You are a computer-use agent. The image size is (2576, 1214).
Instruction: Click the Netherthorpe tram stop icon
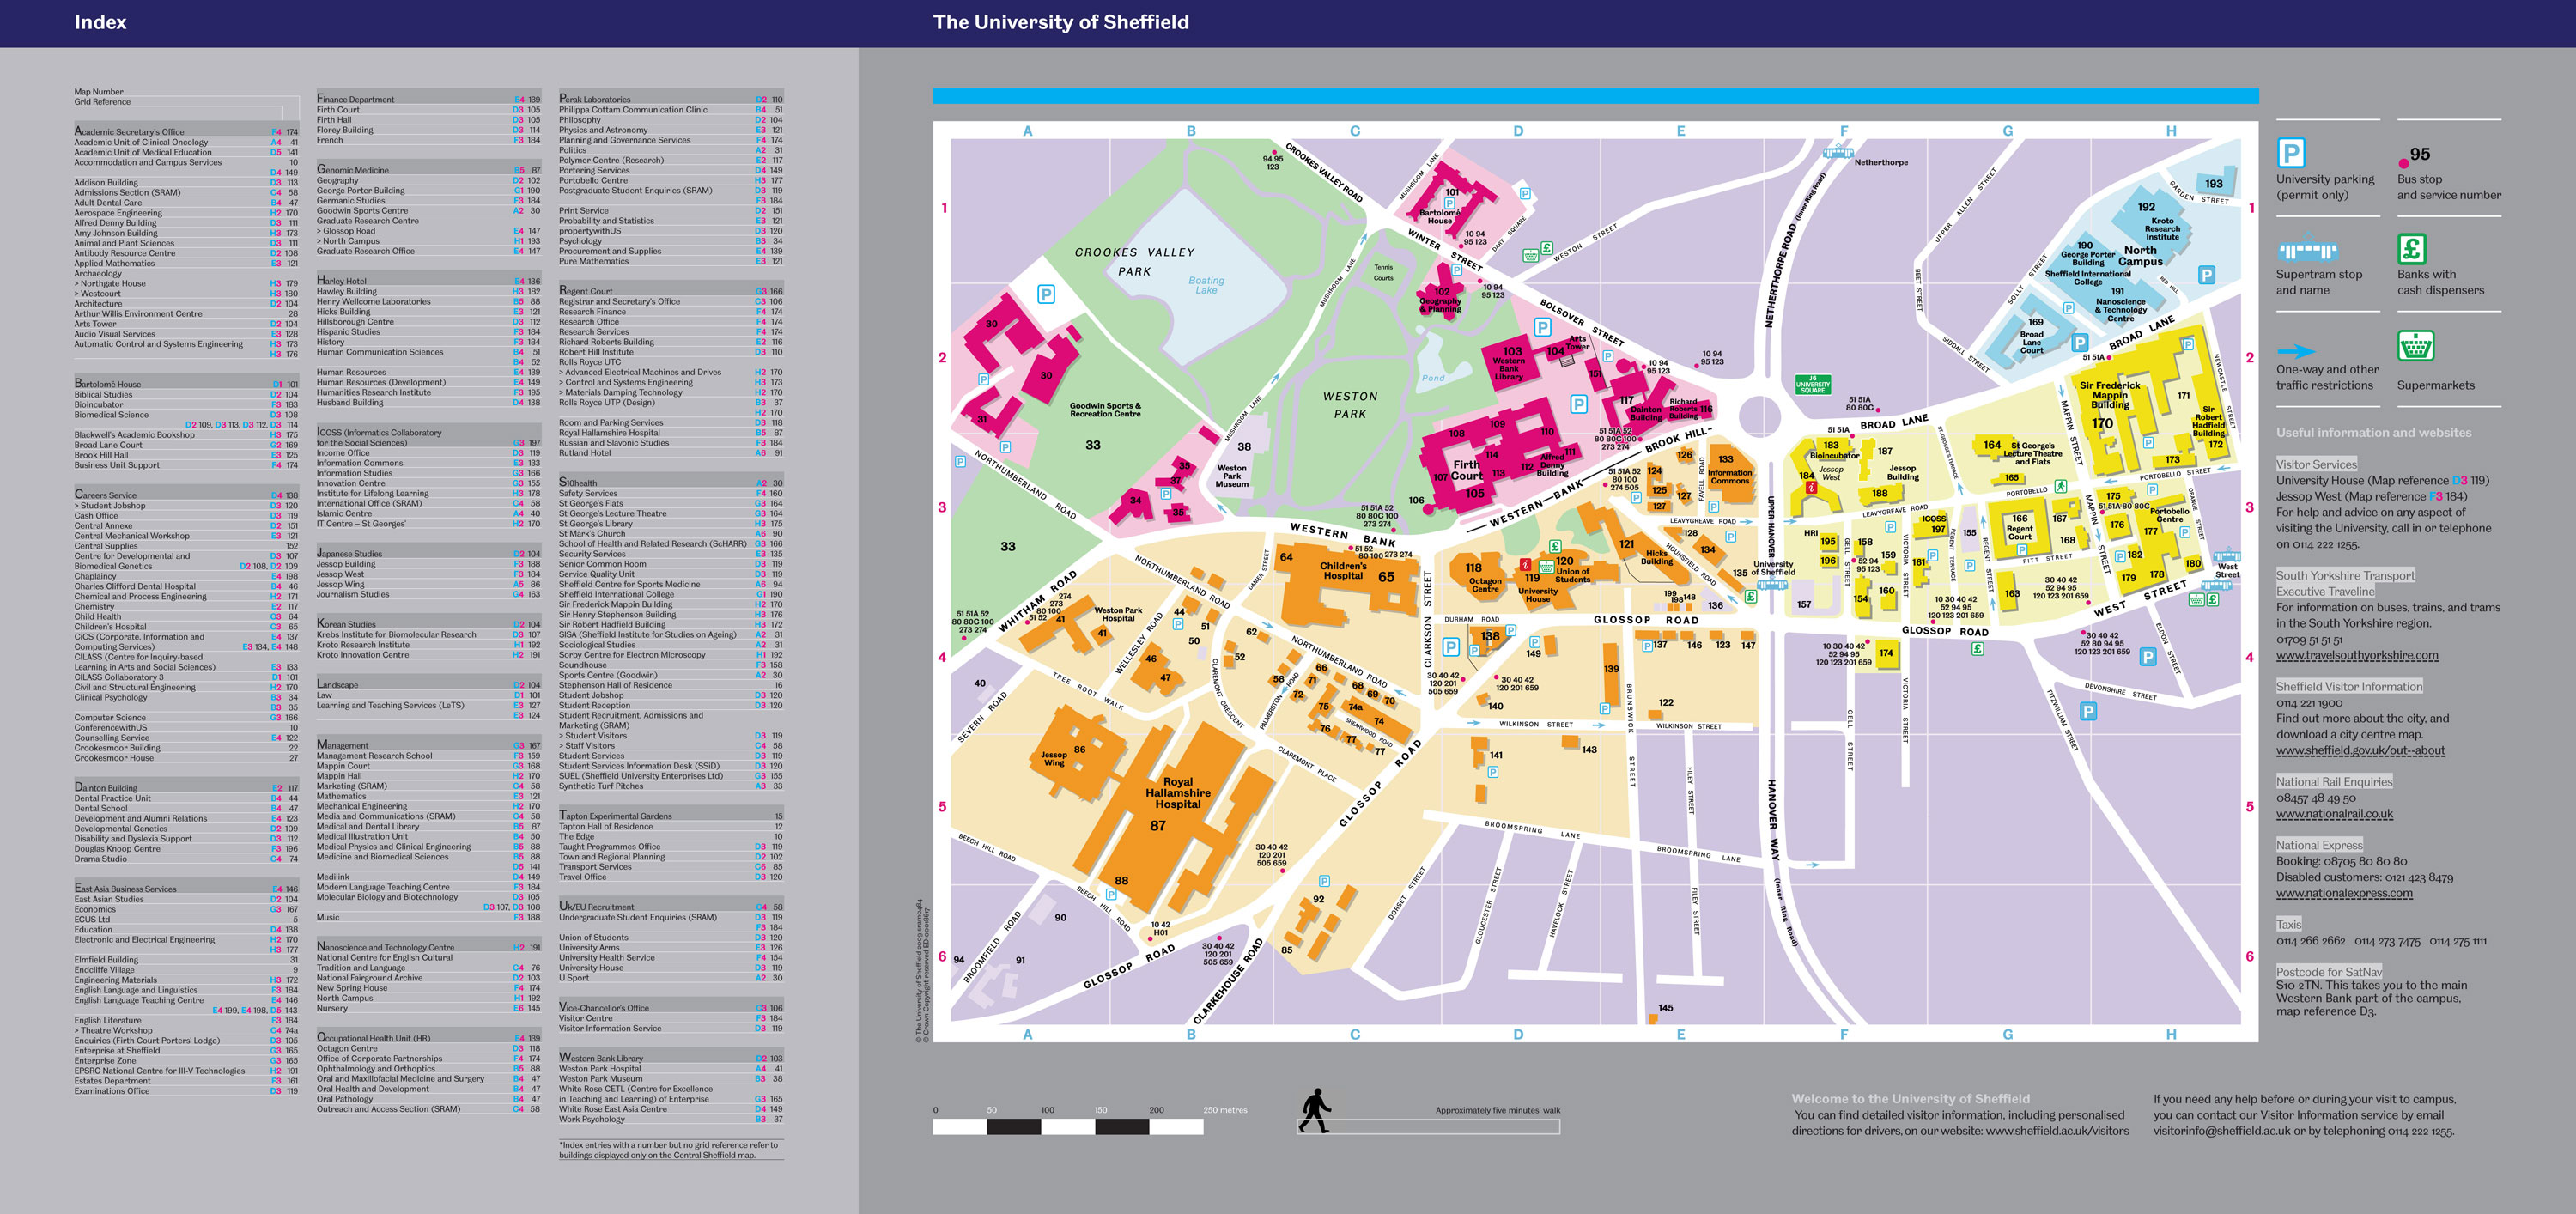1838,153
